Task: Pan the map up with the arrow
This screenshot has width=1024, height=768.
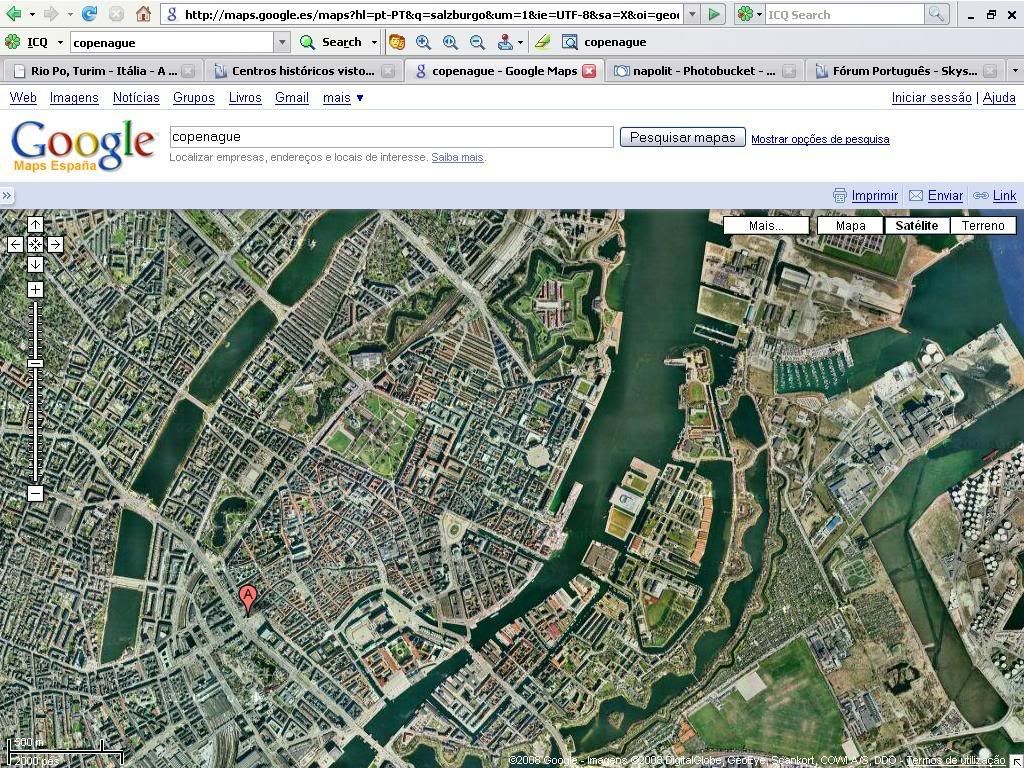Action: point(35,225)
